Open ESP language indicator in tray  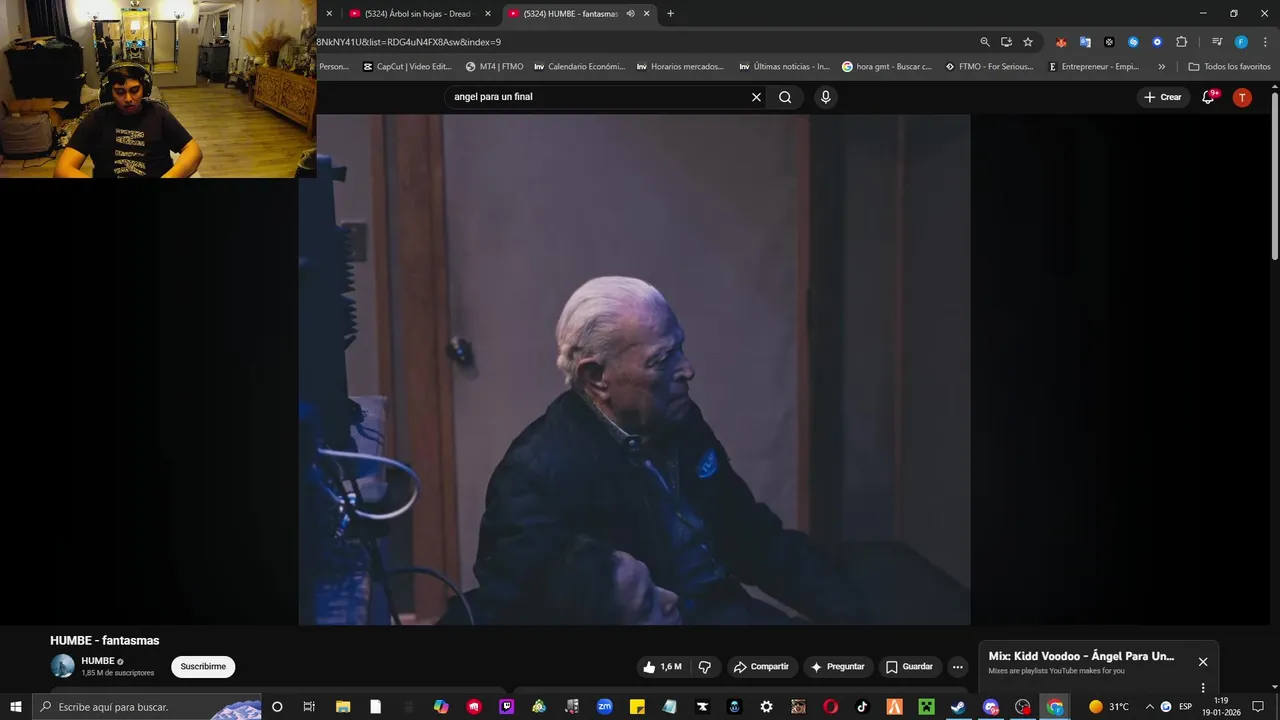point(1186,706)
